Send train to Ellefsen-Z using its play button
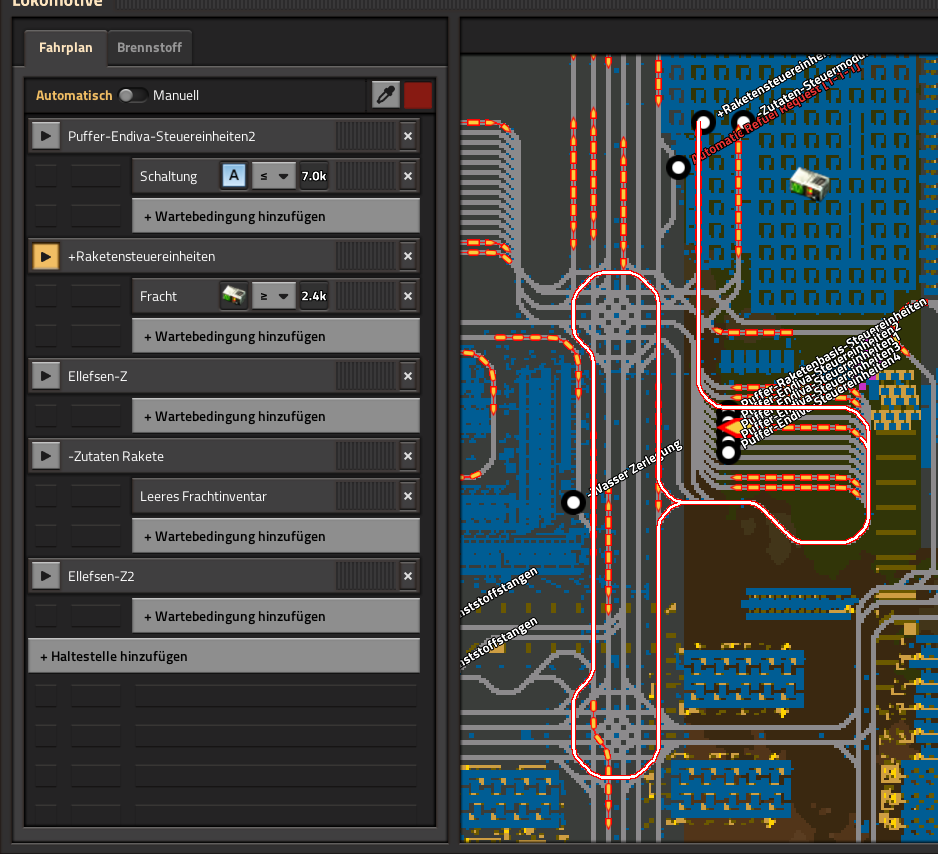Viewport: 938px width, 854px height. click(x=45, y=376)
